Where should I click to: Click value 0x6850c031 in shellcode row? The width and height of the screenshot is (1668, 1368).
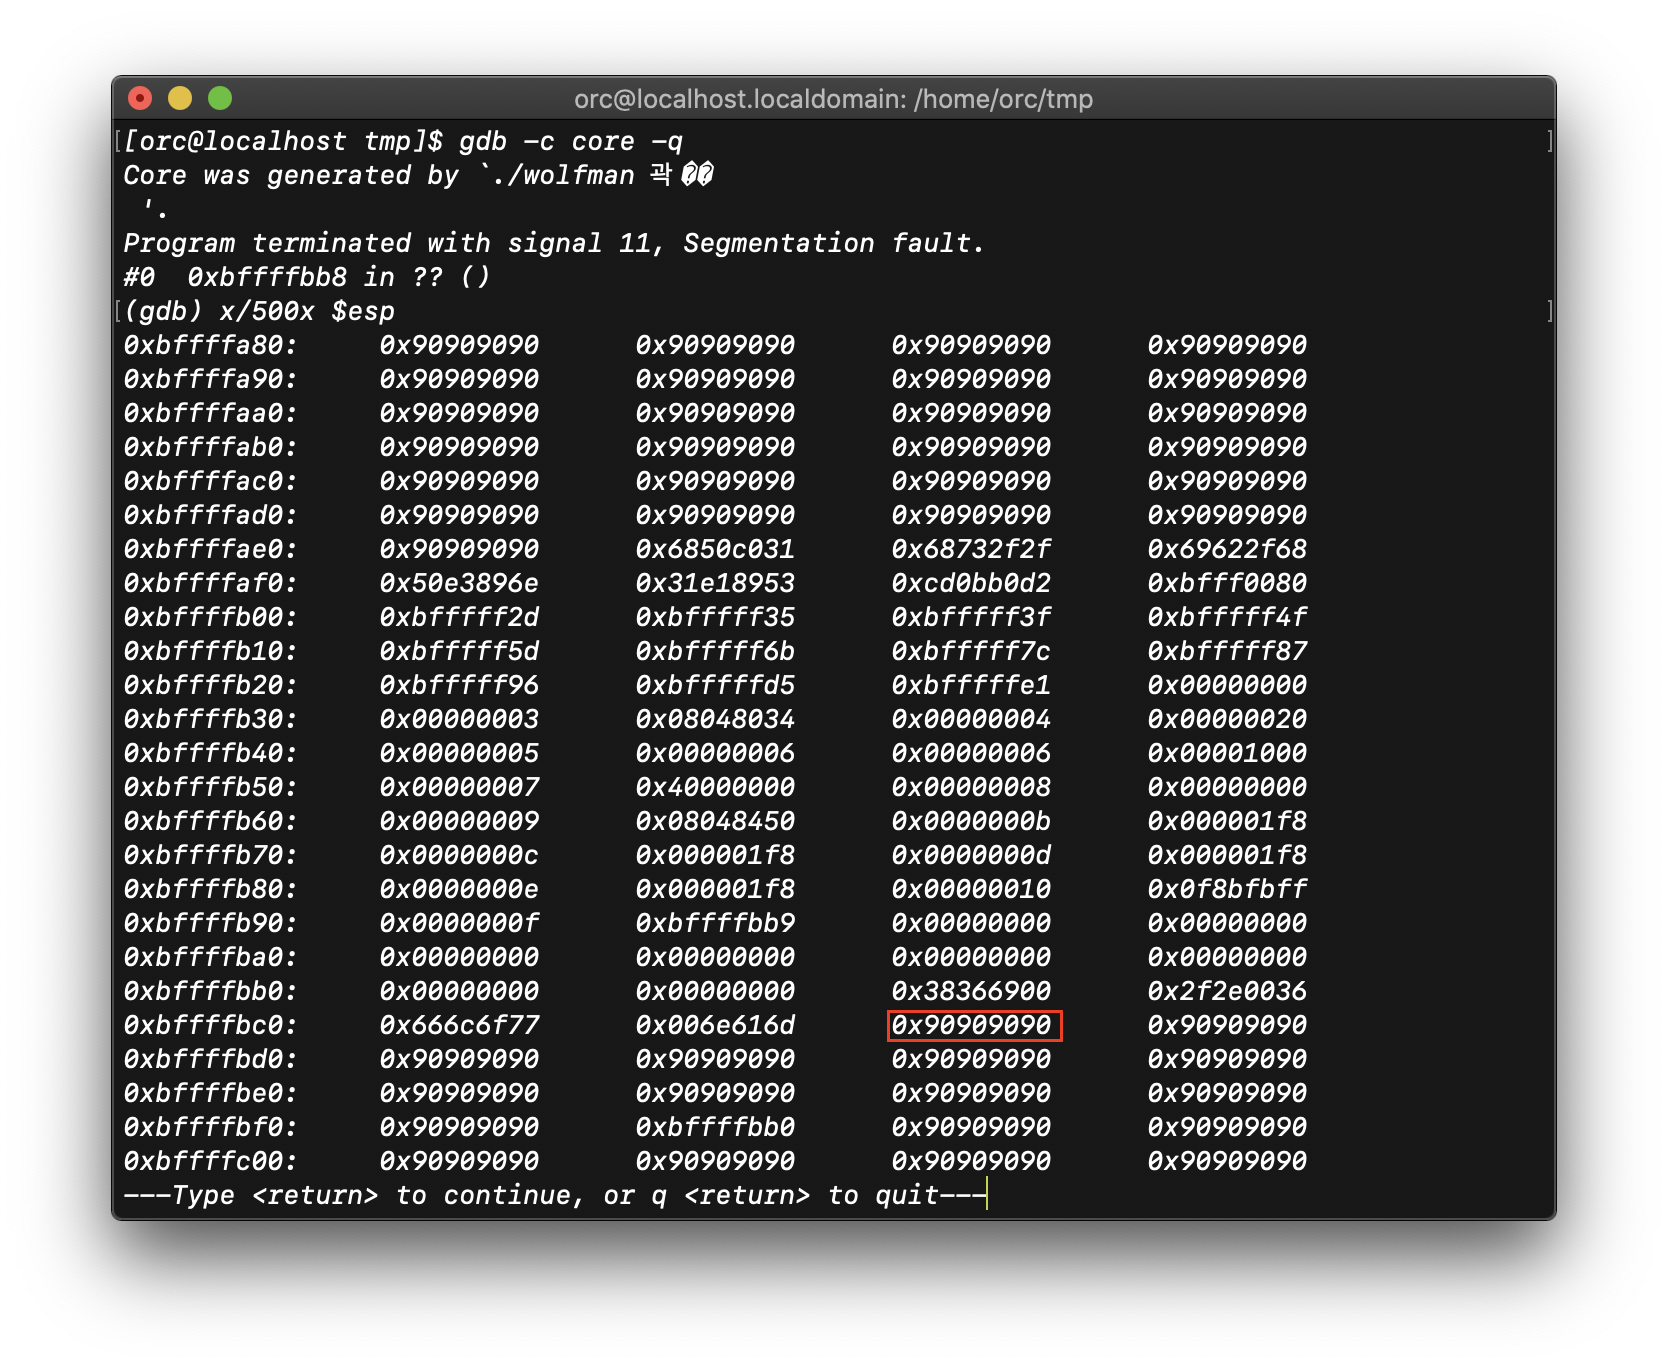pos(715,550)
